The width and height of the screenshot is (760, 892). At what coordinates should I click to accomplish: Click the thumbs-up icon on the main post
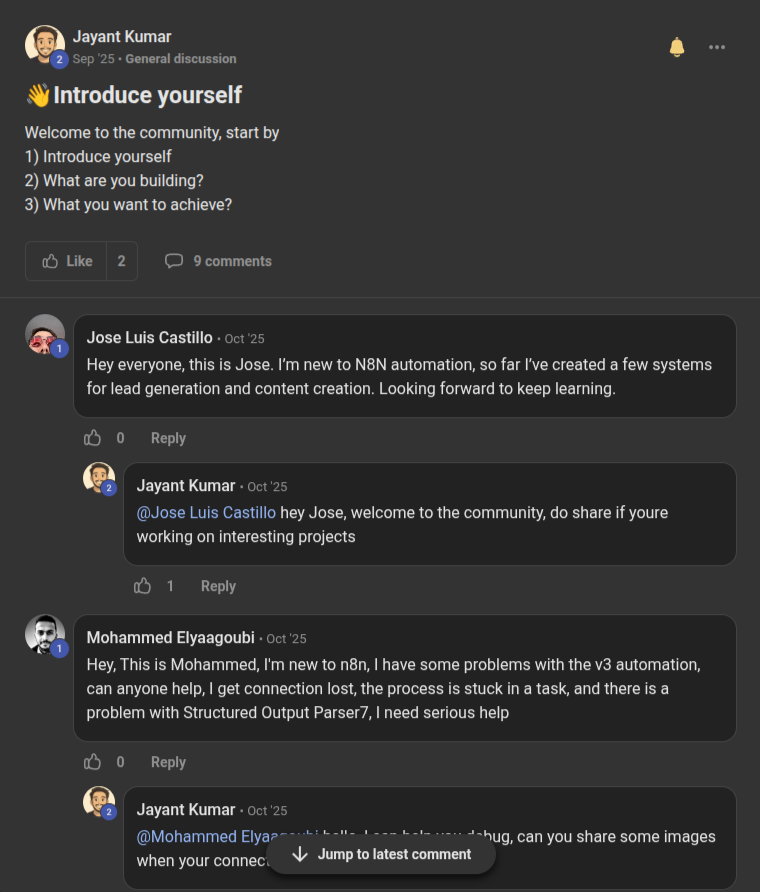(52, 260)
